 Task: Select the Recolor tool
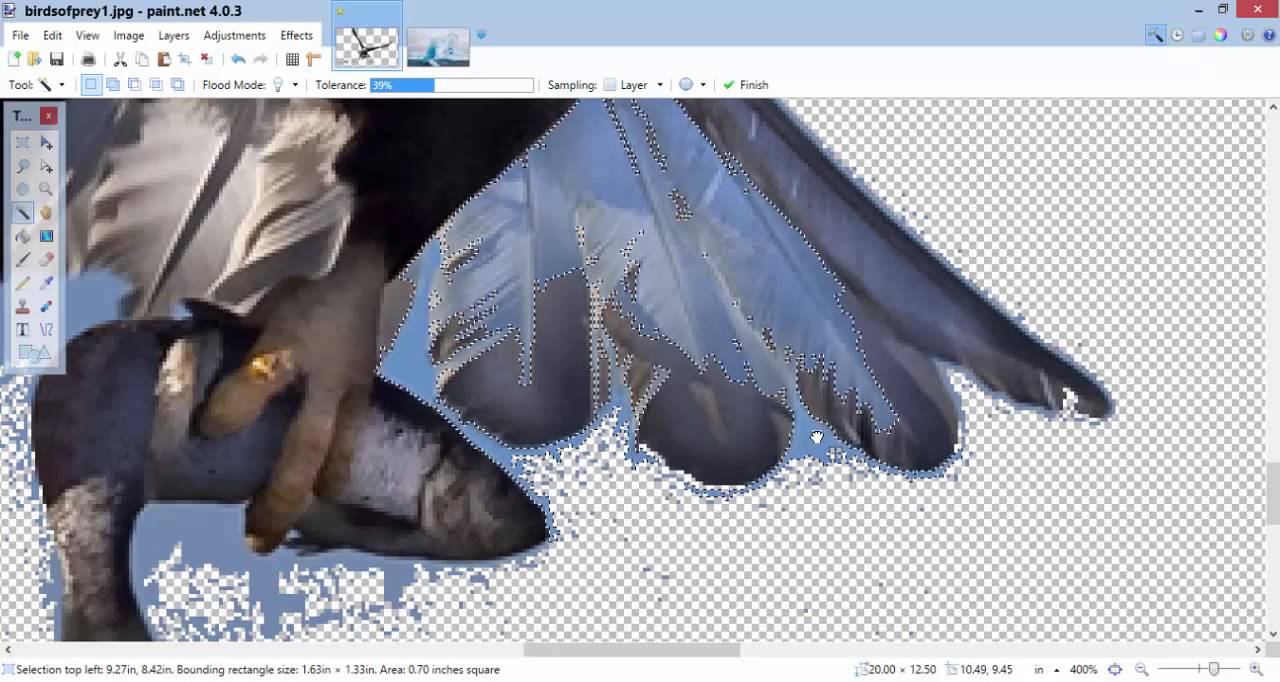[46, 307]
